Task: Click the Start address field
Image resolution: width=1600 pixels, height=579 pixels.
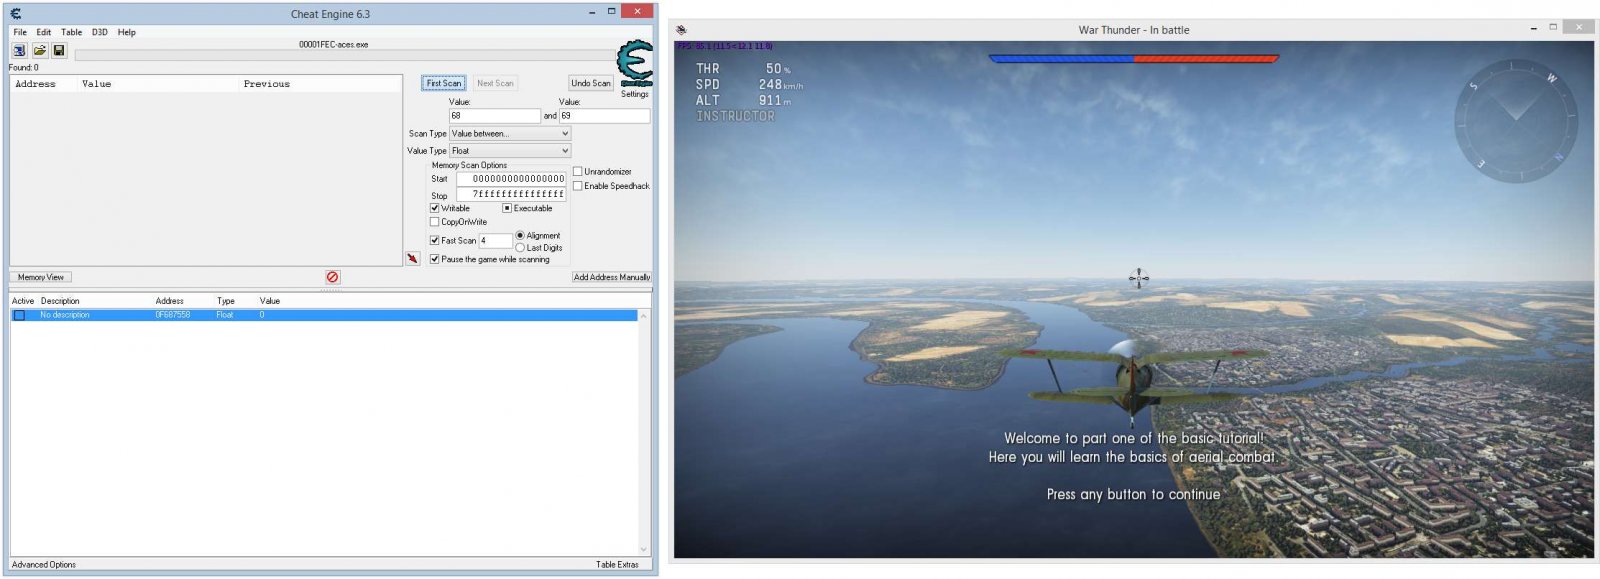Action: pos(512,179)
